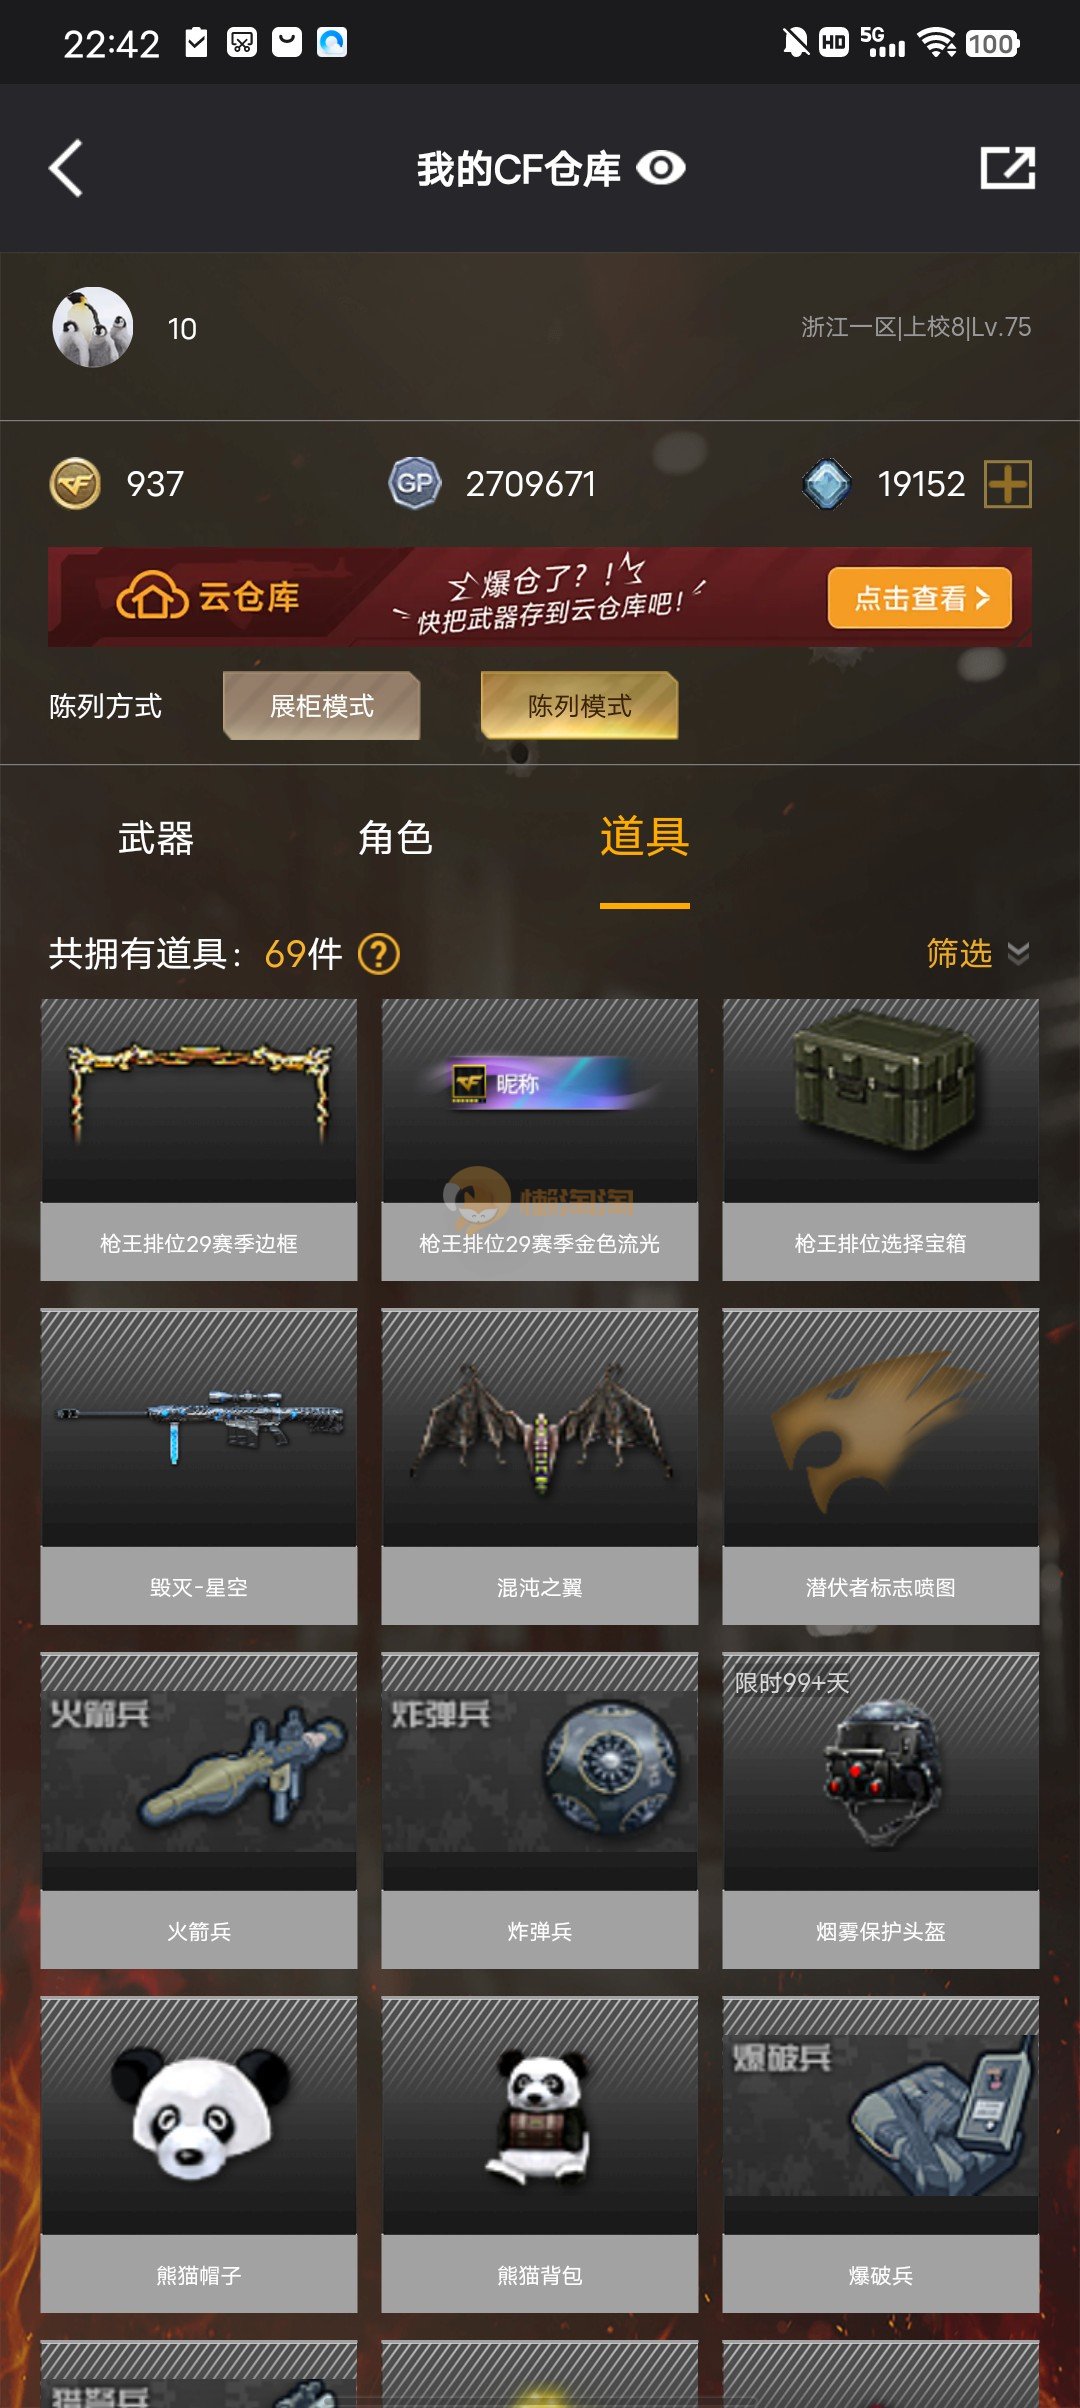Open the share icon at top right

point(1007,168)
